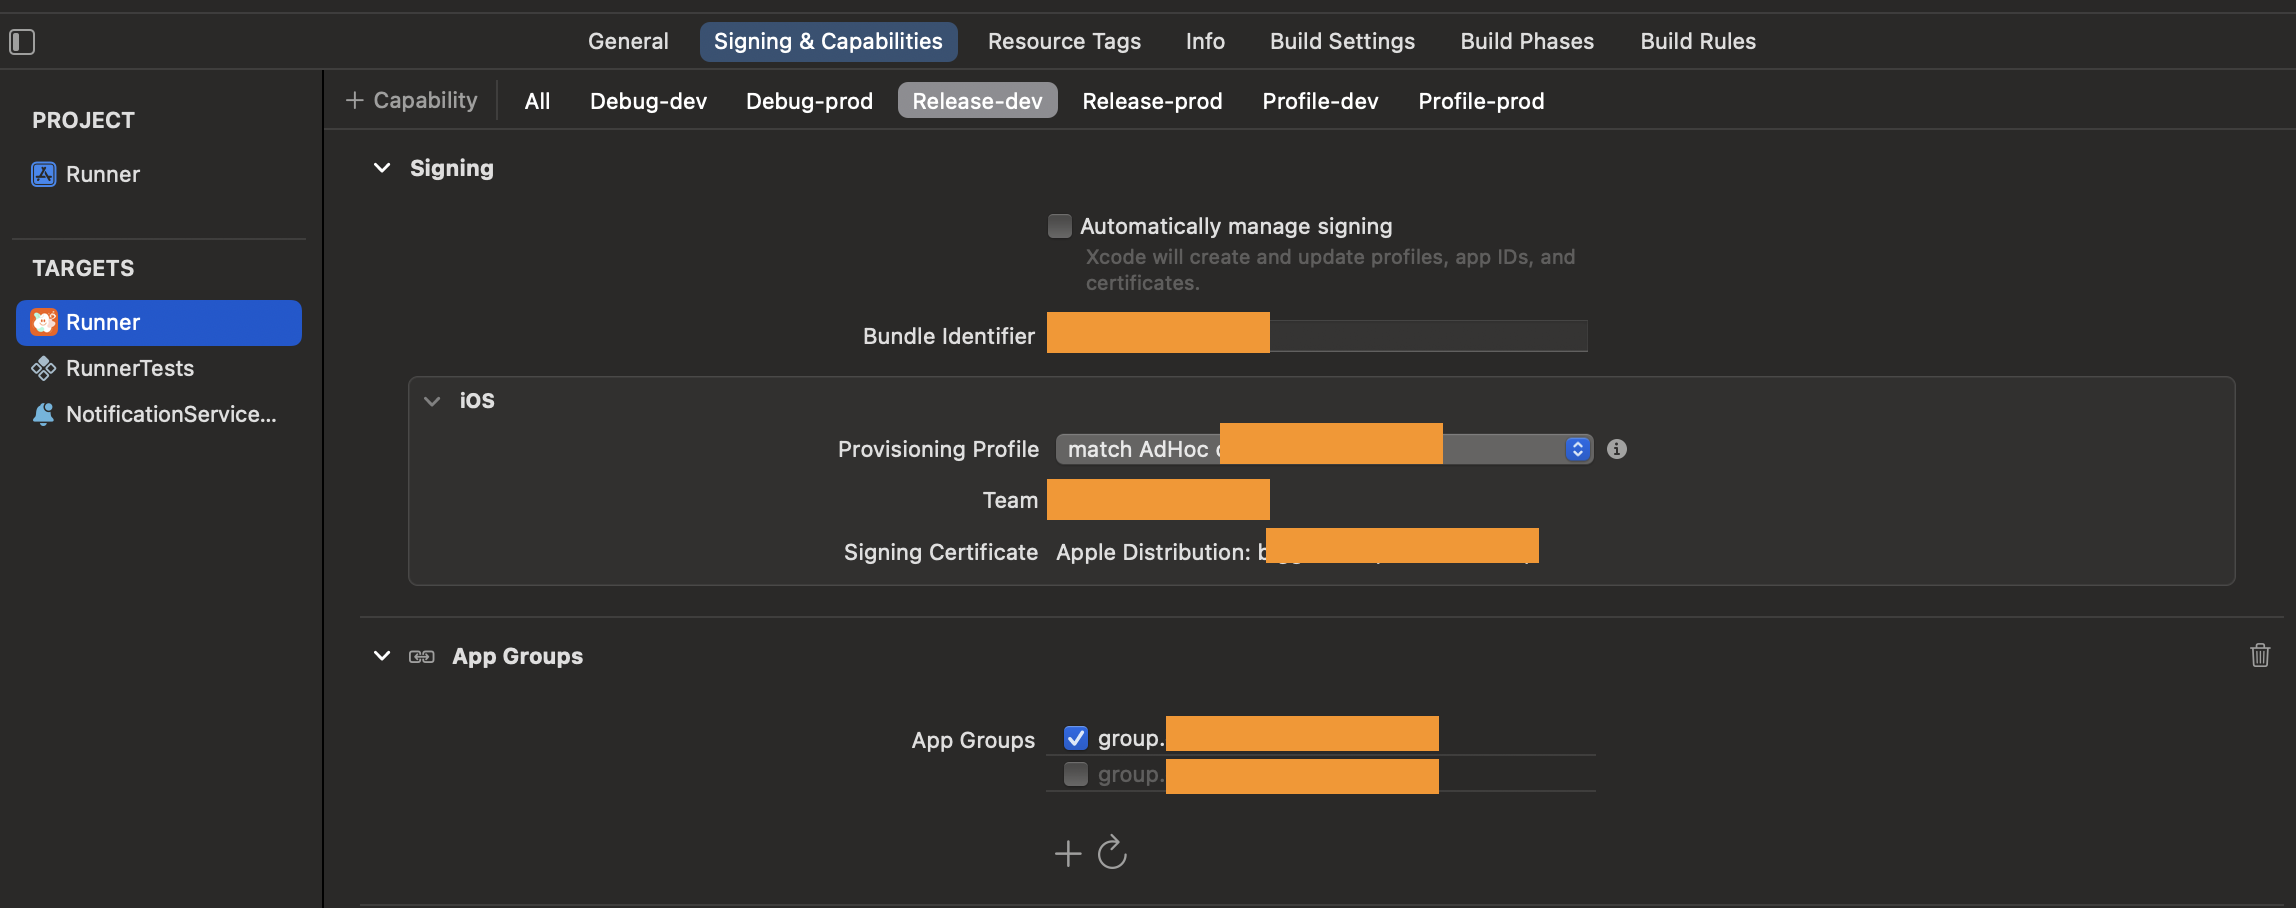Click the add Capability button
The height and width of the screenshot is (908, 2296).
pos(411,100)
